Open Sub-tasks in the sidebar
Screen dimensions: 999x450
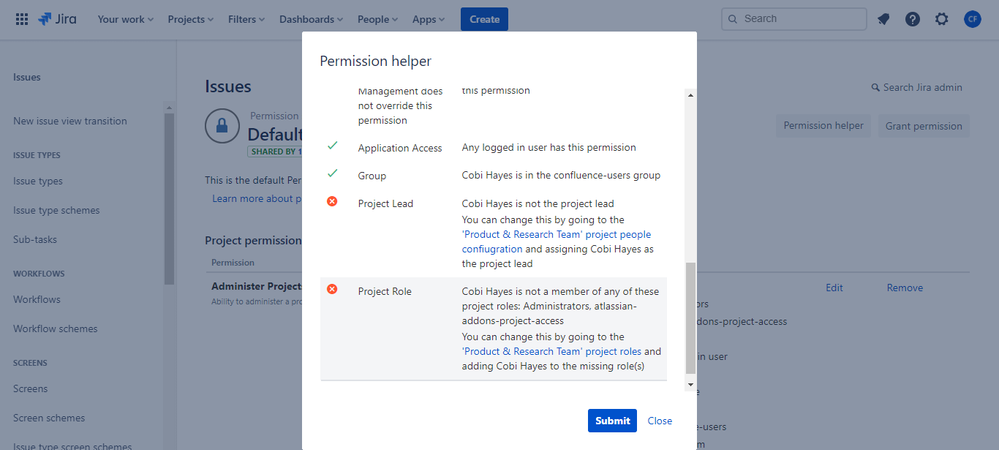coord(34,240)
